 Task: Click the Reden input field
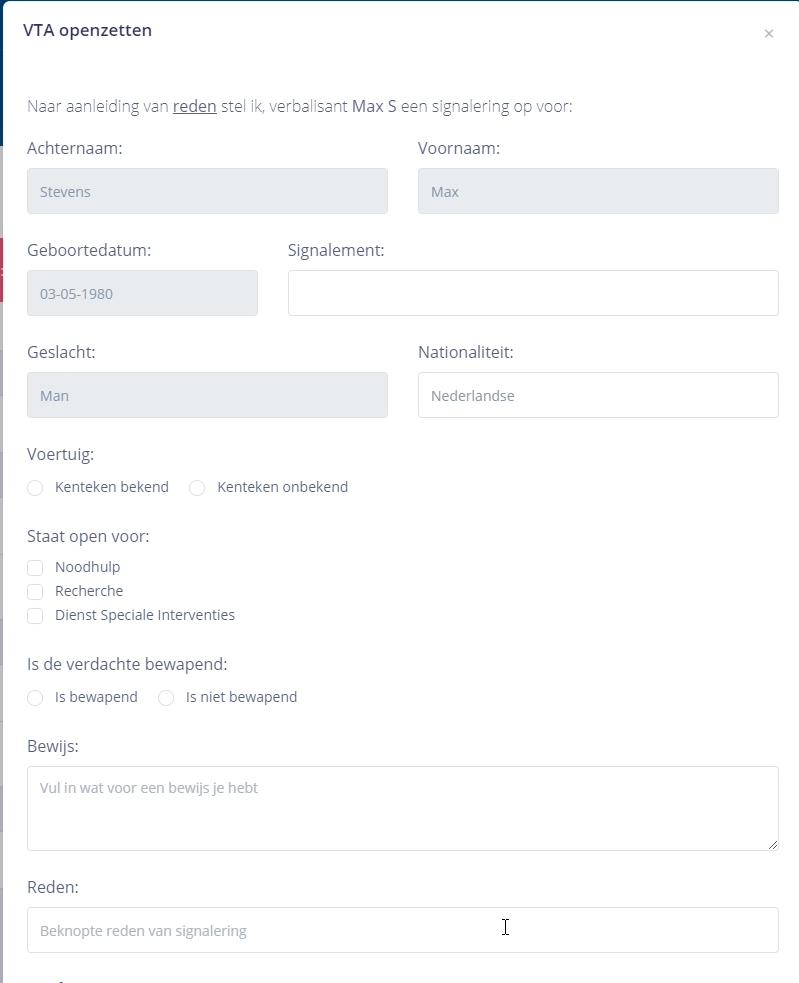tap(402, 930)
